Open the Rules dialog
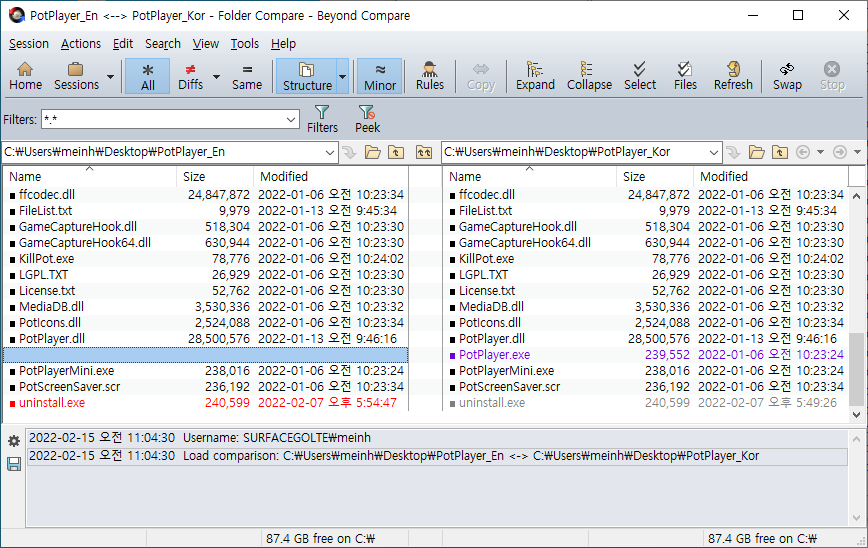868x548 pixels. pyautogui.click(x=430, y=76)
